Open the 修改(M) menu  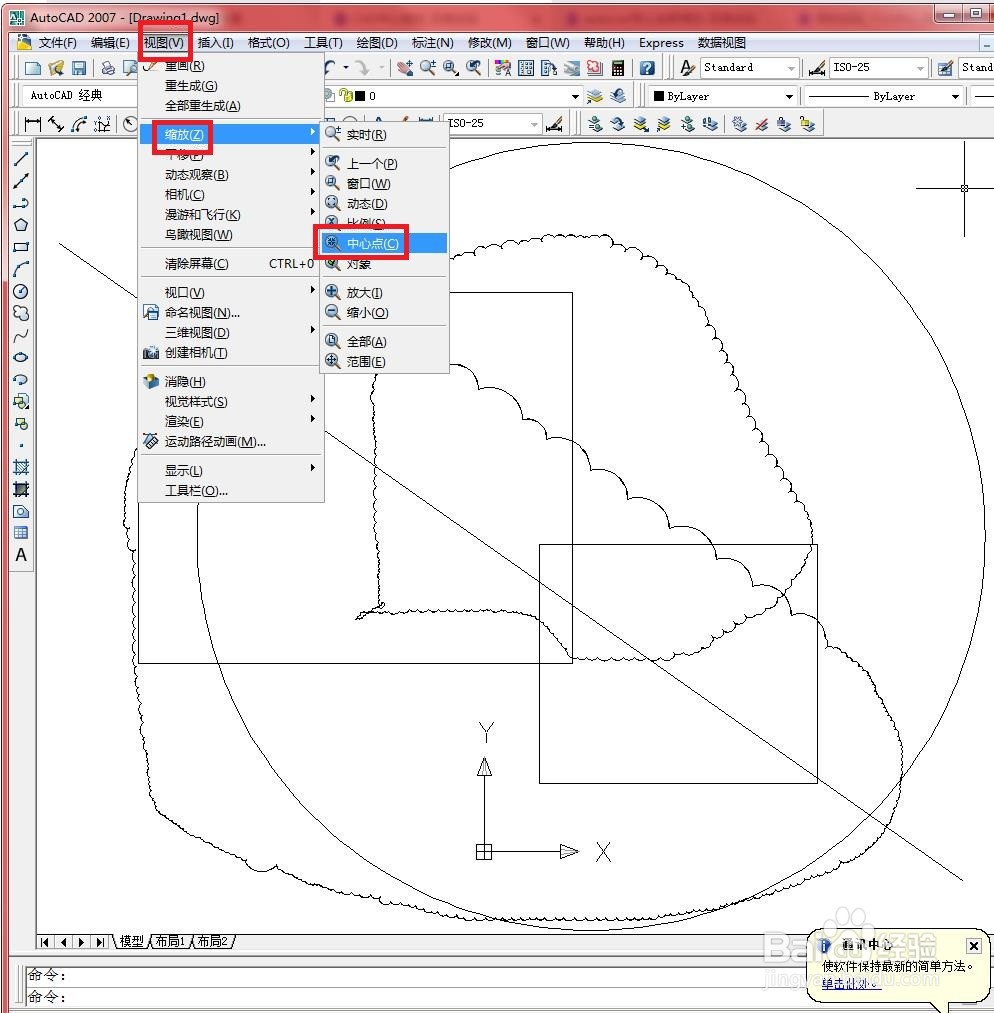coord(489,43)
